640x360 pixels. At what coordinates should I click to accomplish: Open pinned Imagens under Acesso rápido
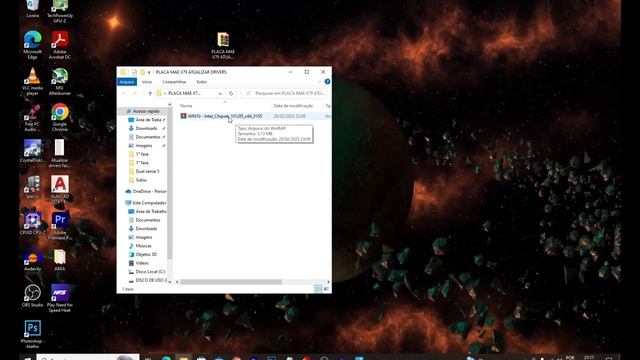pyautogui.click(x=144, y=146)
